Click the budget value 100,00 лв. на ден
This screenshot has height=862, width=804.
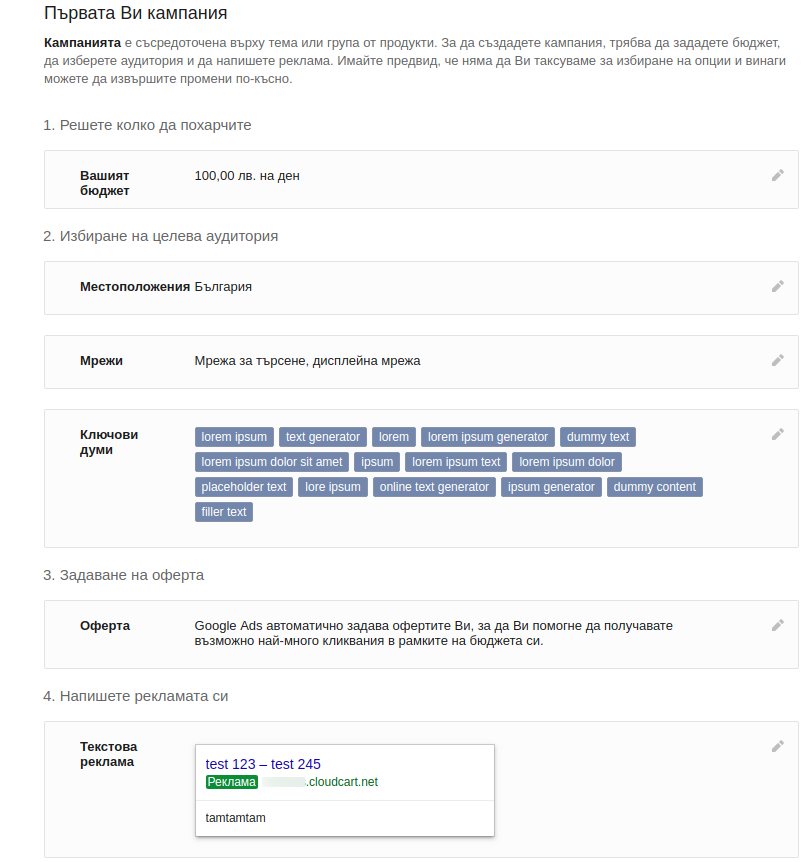pos(247,176)
